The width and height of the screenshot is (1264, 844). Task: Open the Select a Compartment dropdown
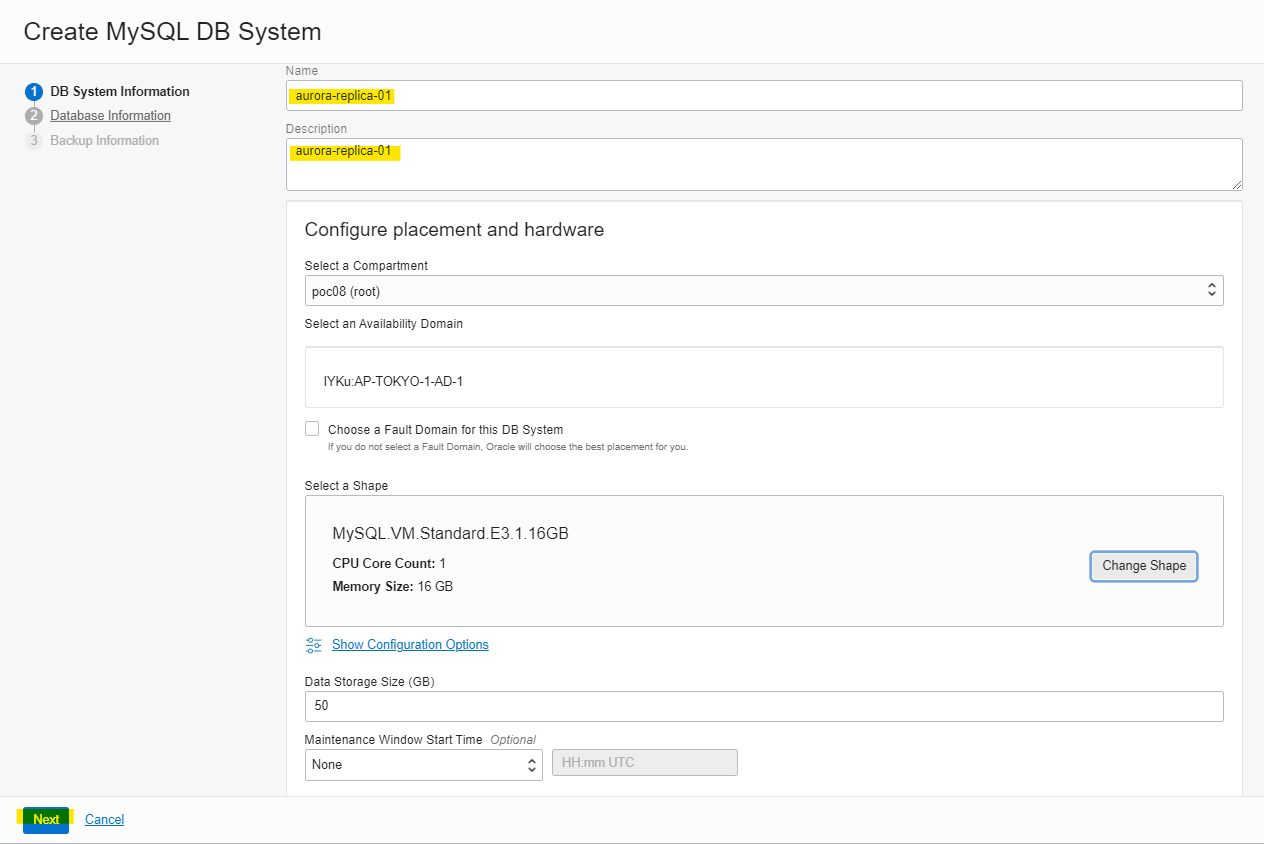[764, 291]
